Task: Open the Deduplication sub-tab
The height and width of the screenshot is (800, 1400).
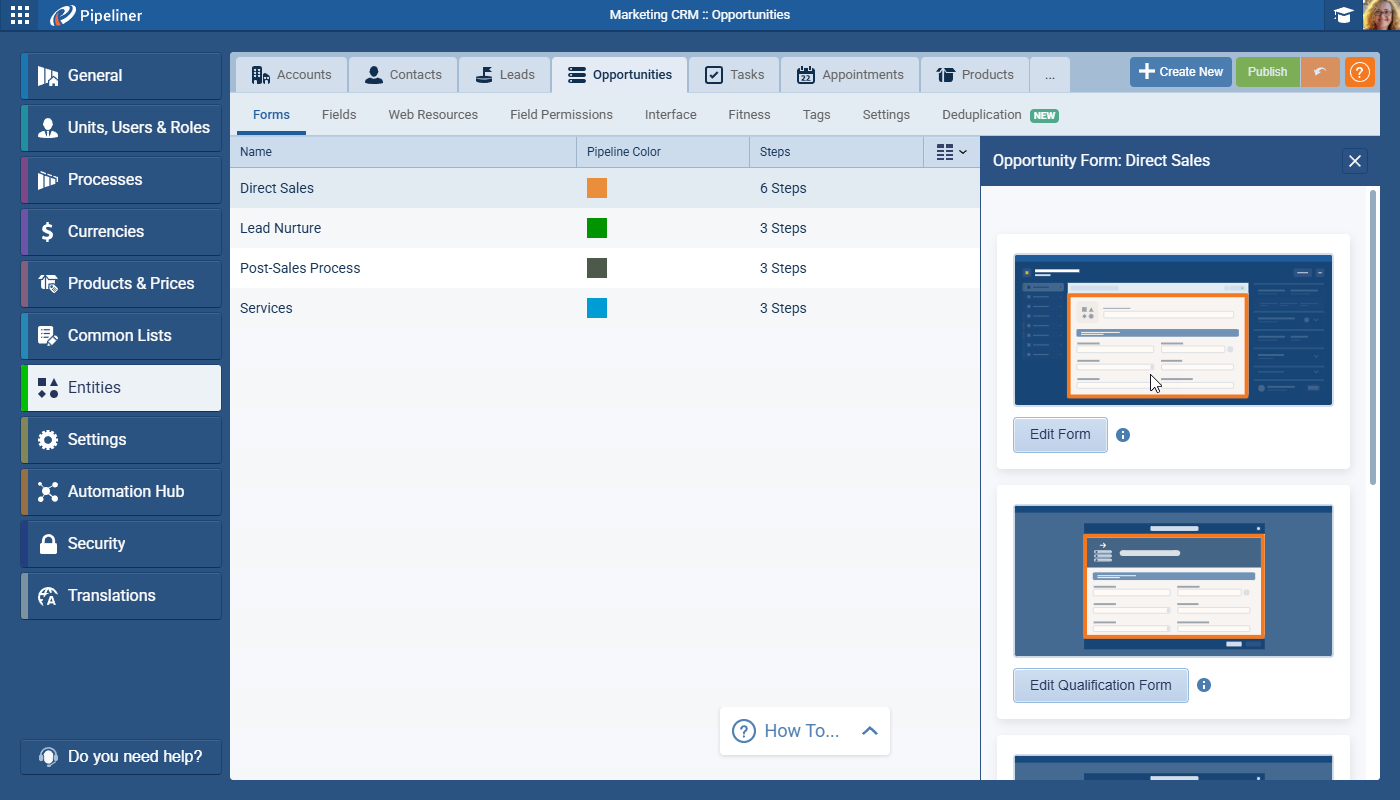Action: (x=999, y=115)
